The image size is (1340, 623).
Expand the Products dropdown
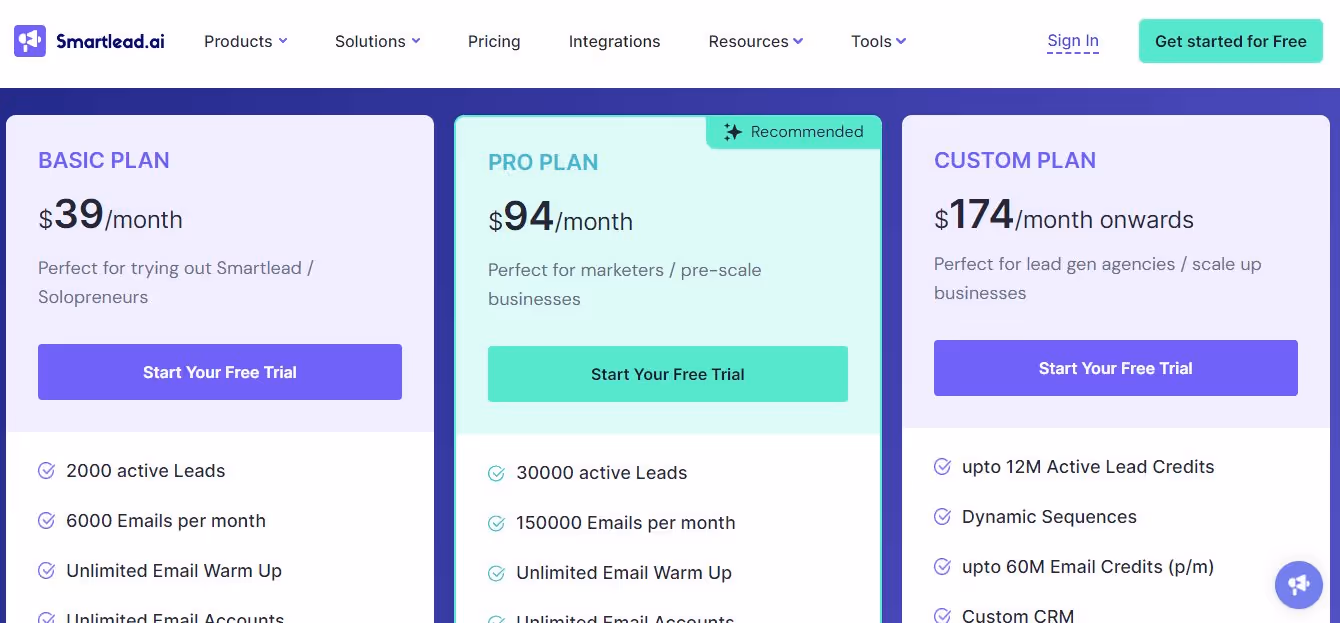(x=245, y=41)
